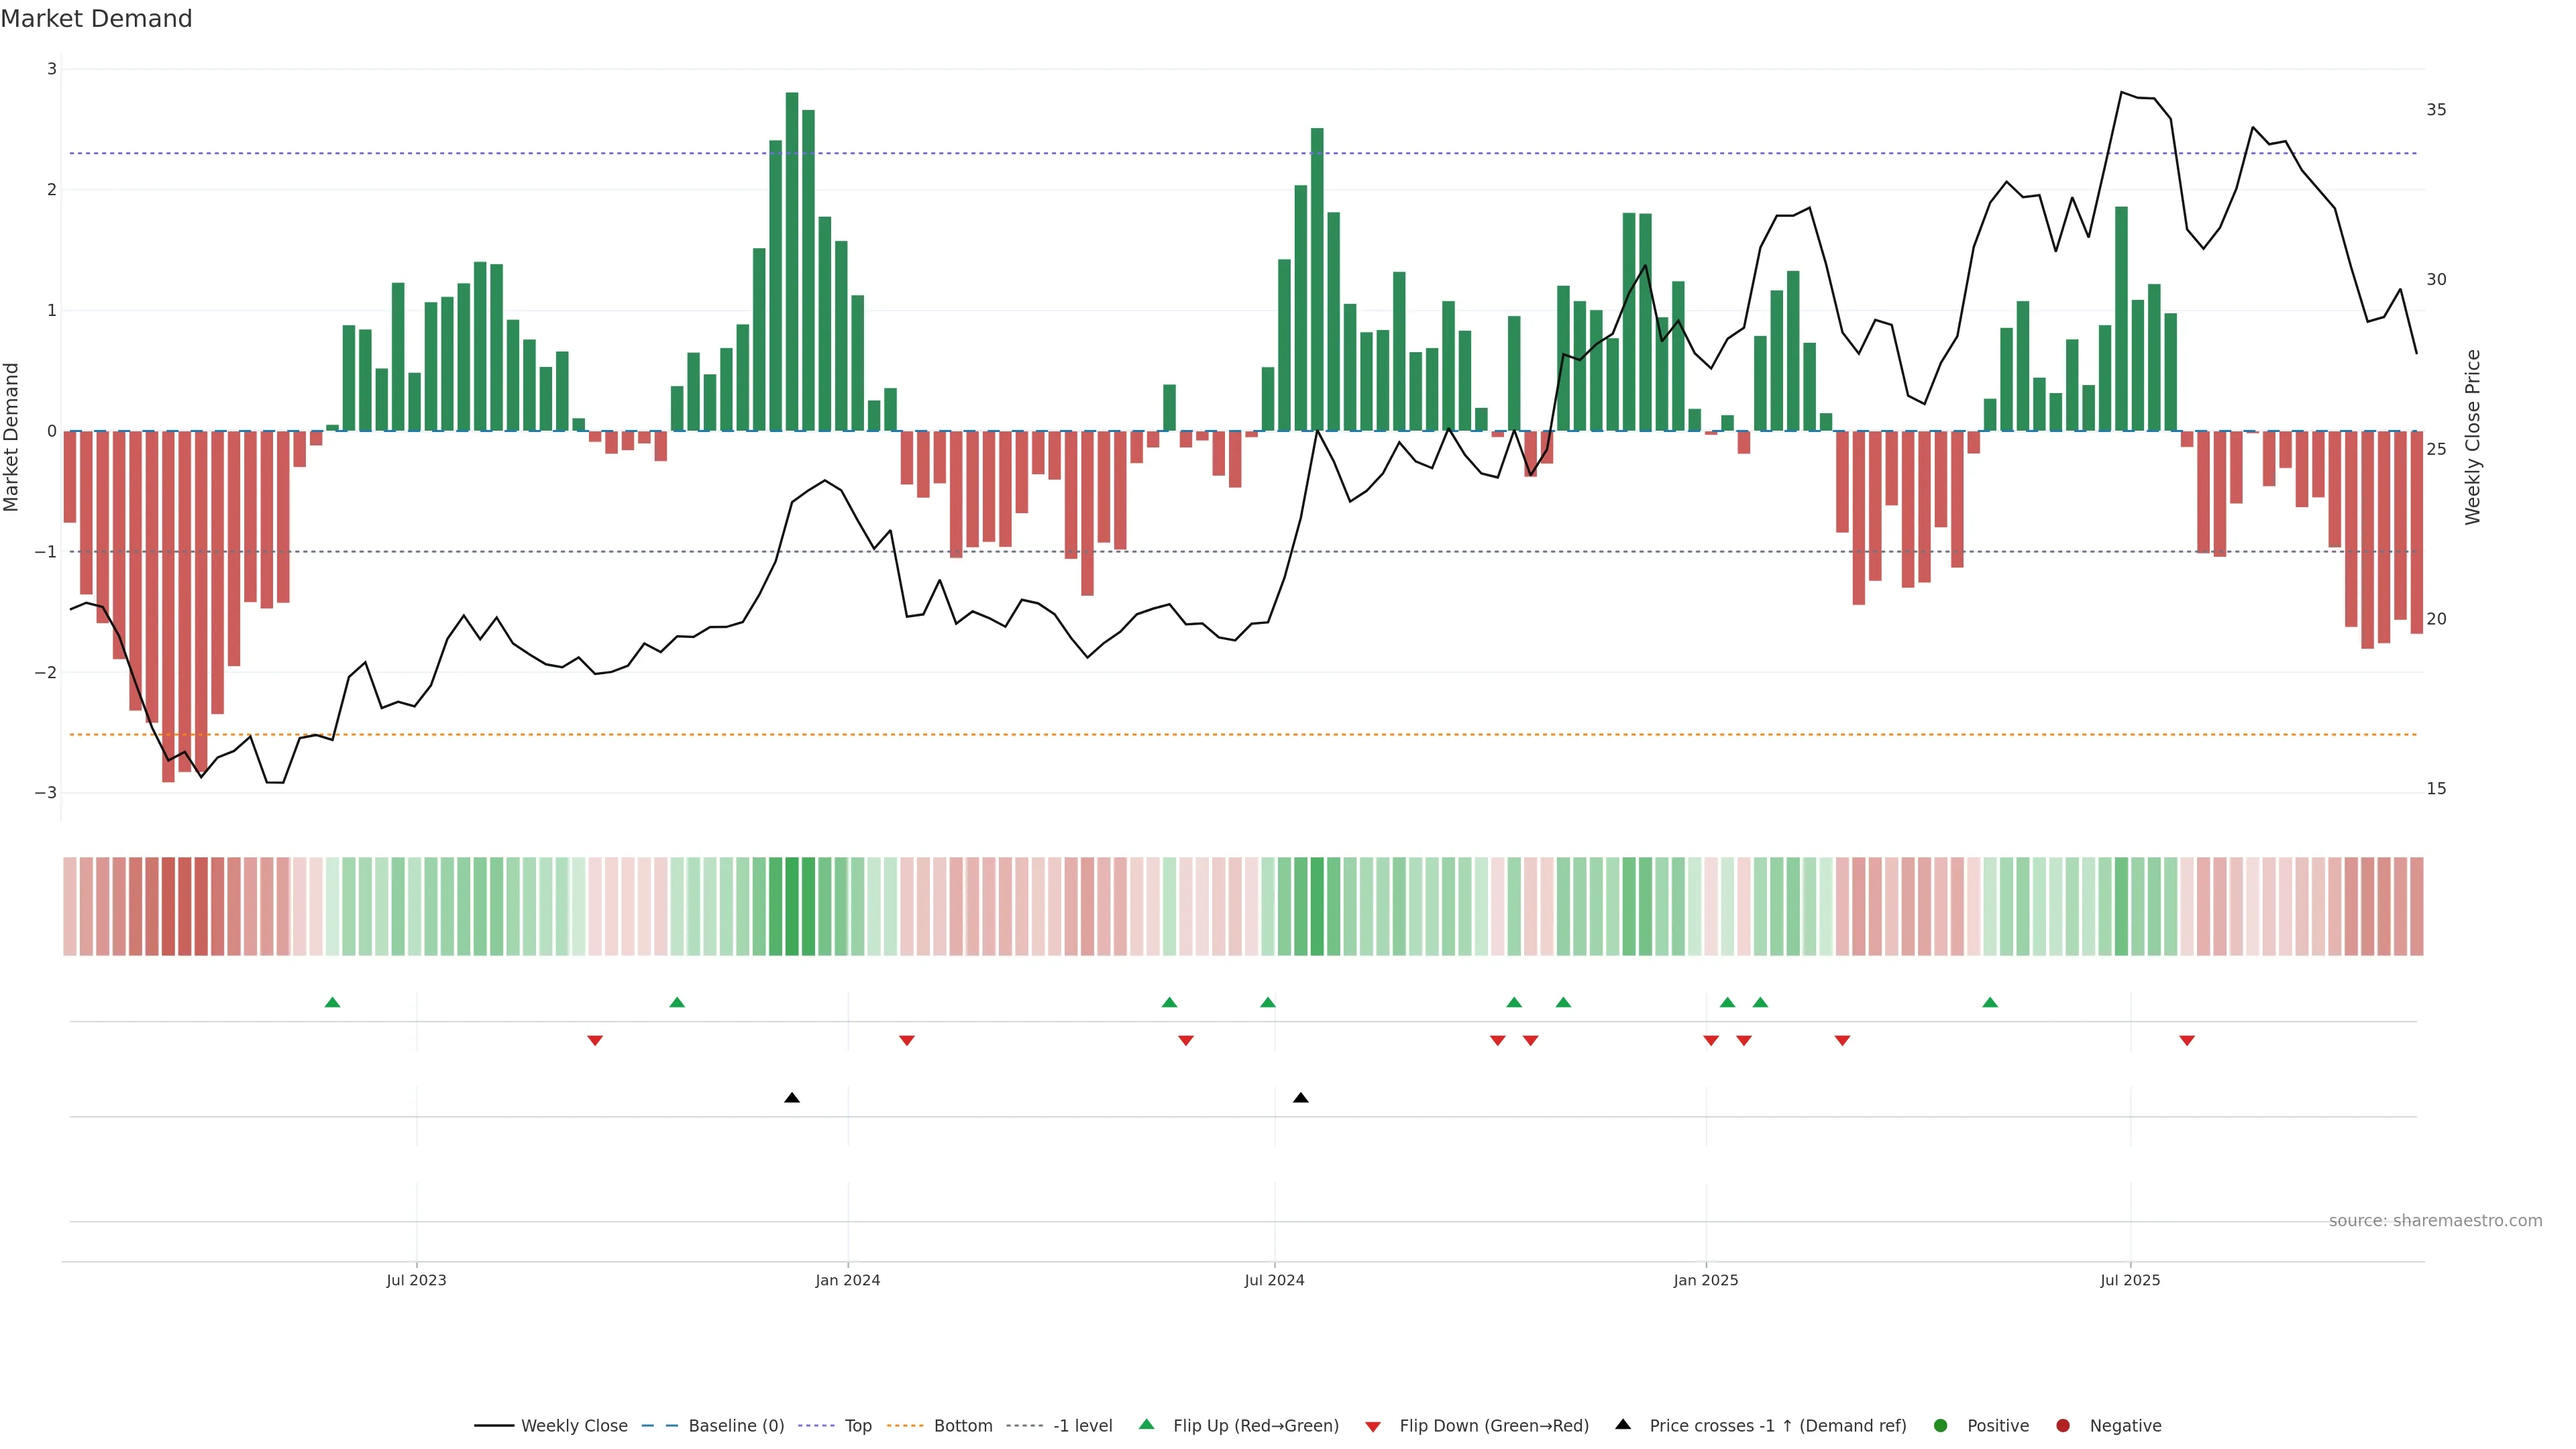
Task: Click darkest green heatmap cell near Dec 2023
Action: coord(792,906)
